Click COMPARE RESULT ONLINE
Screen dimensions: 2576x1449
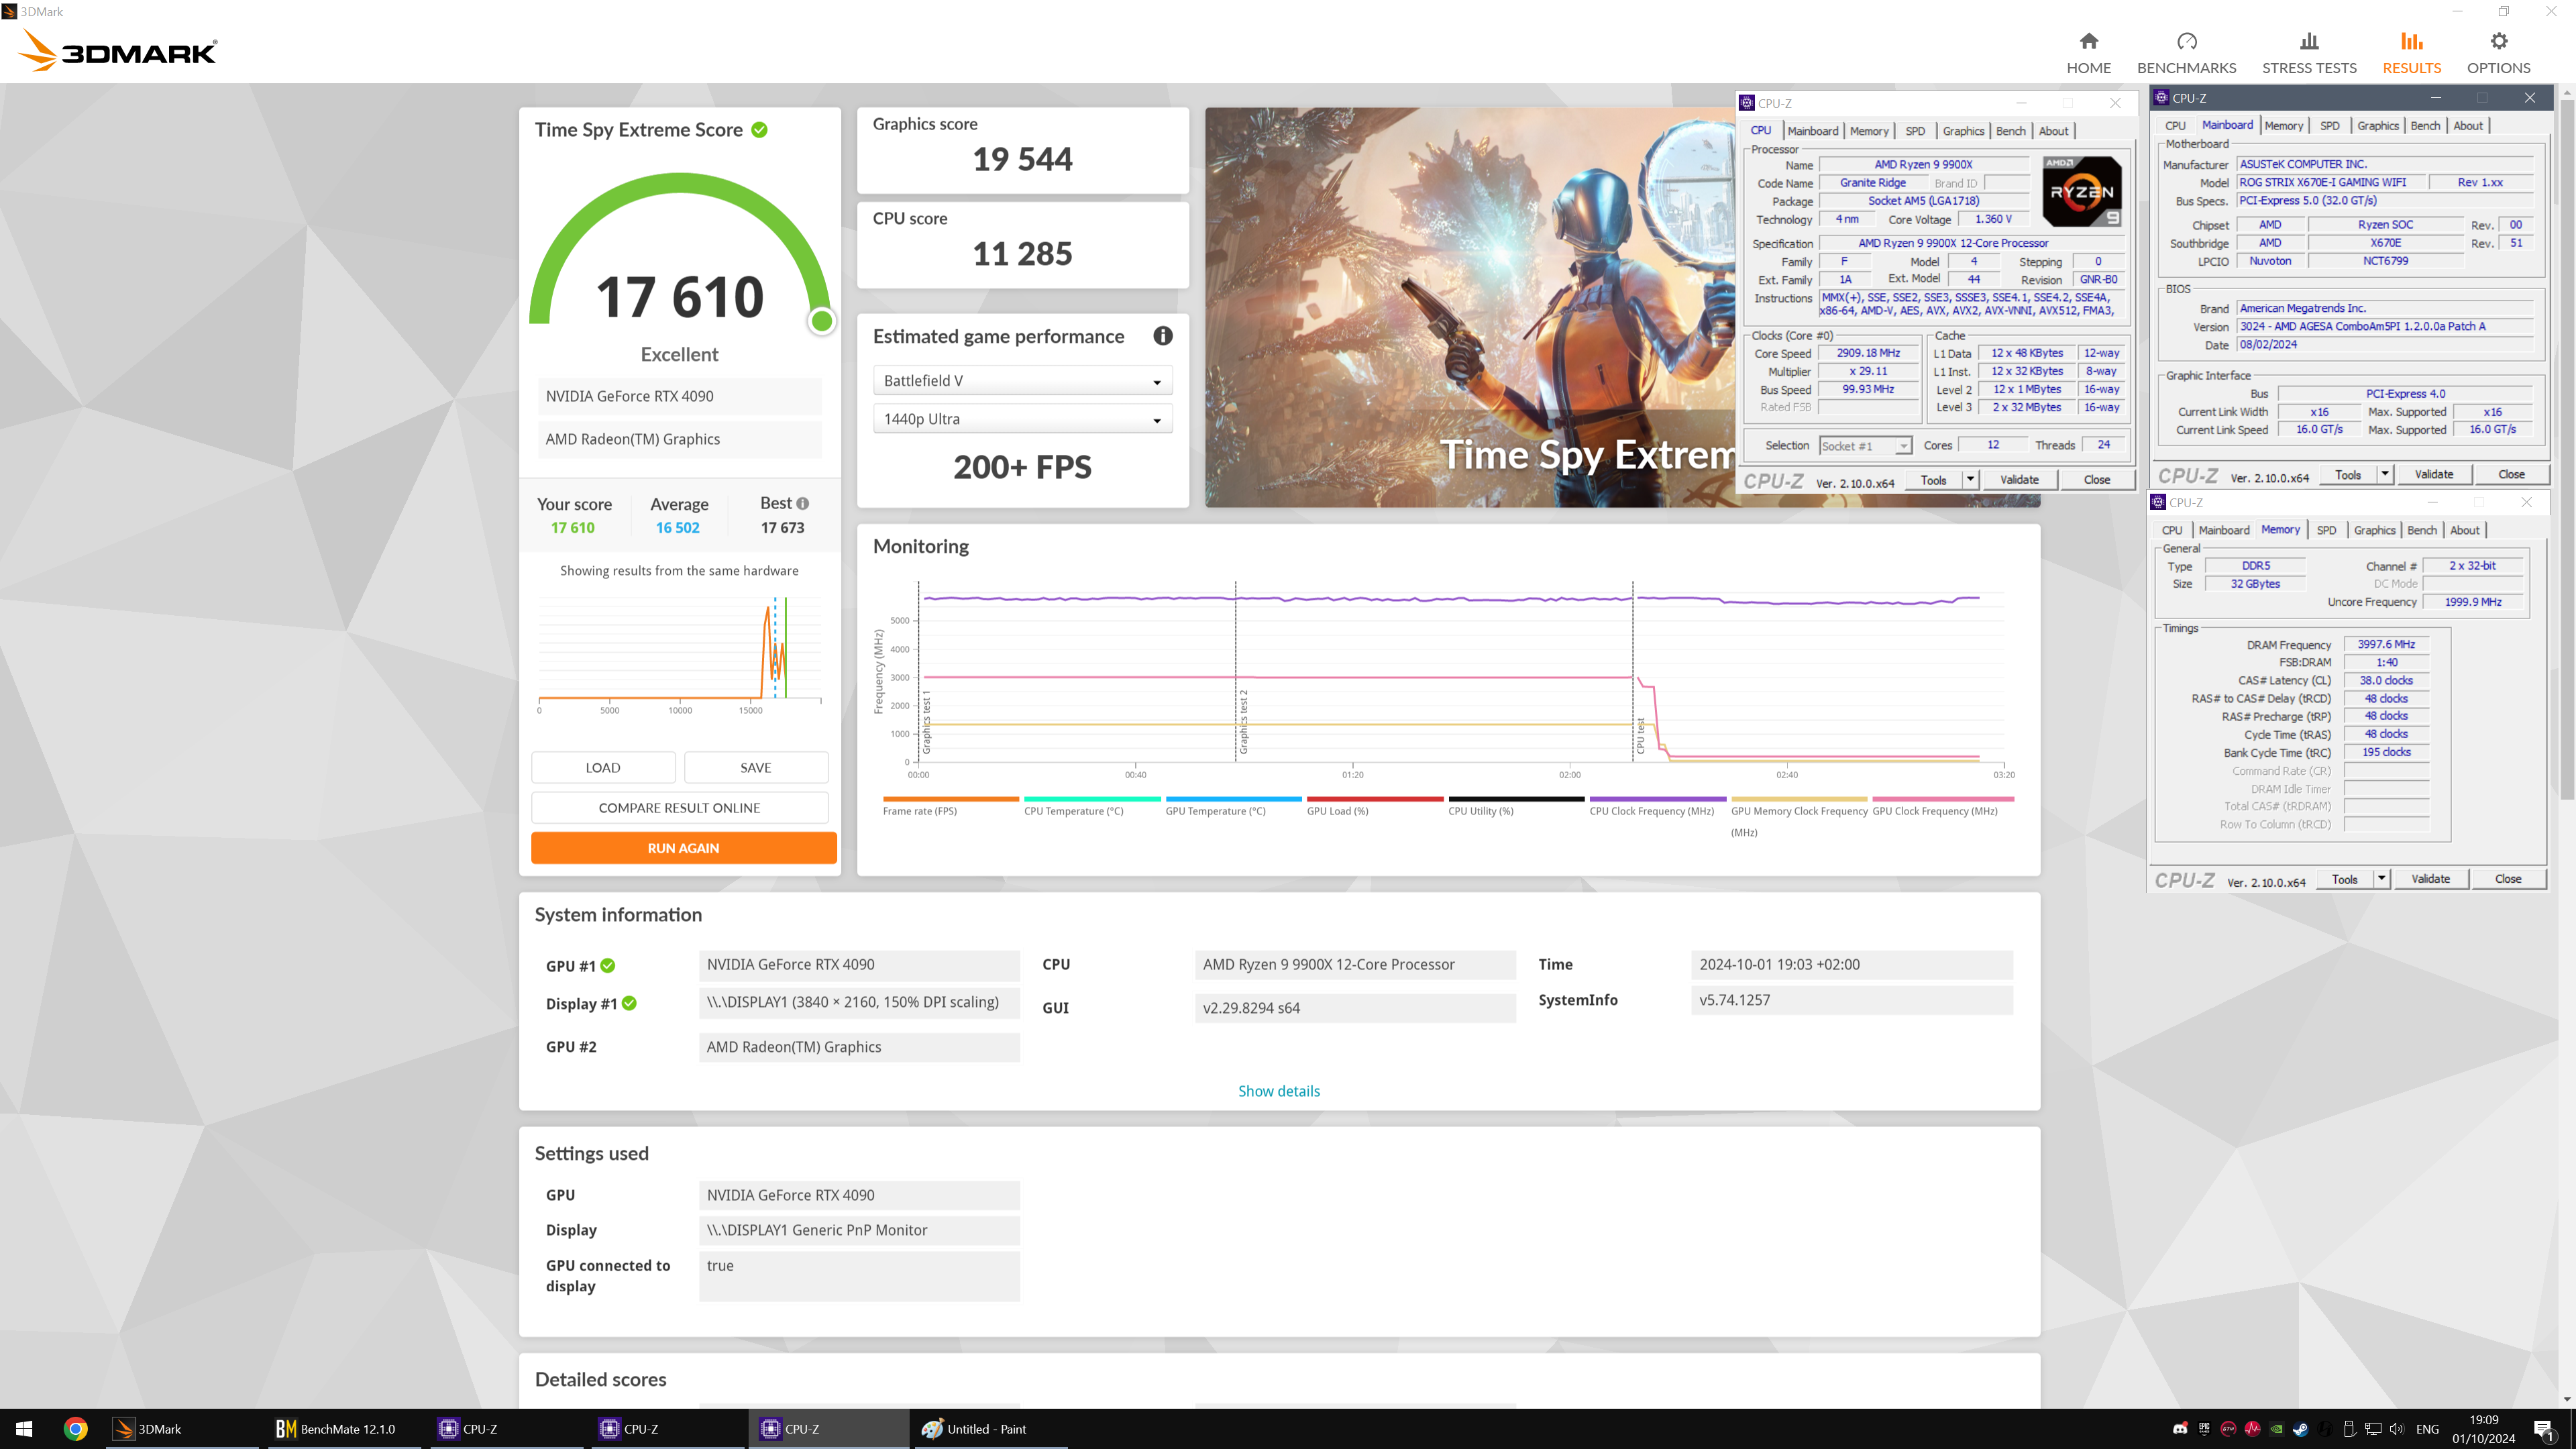(679, 807)
